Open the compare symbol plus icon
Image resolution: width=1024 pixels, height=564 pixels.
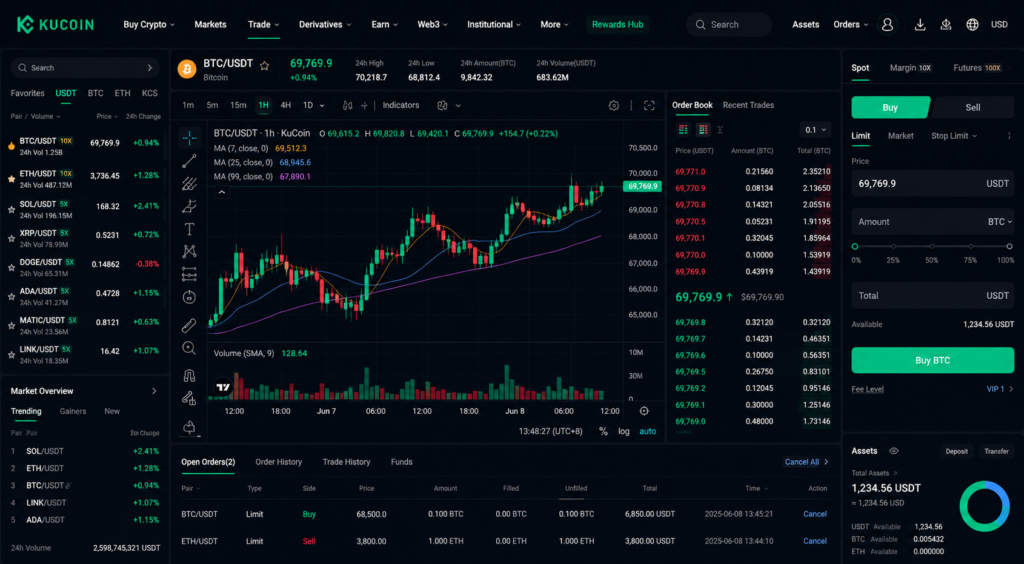pos(364,105)
